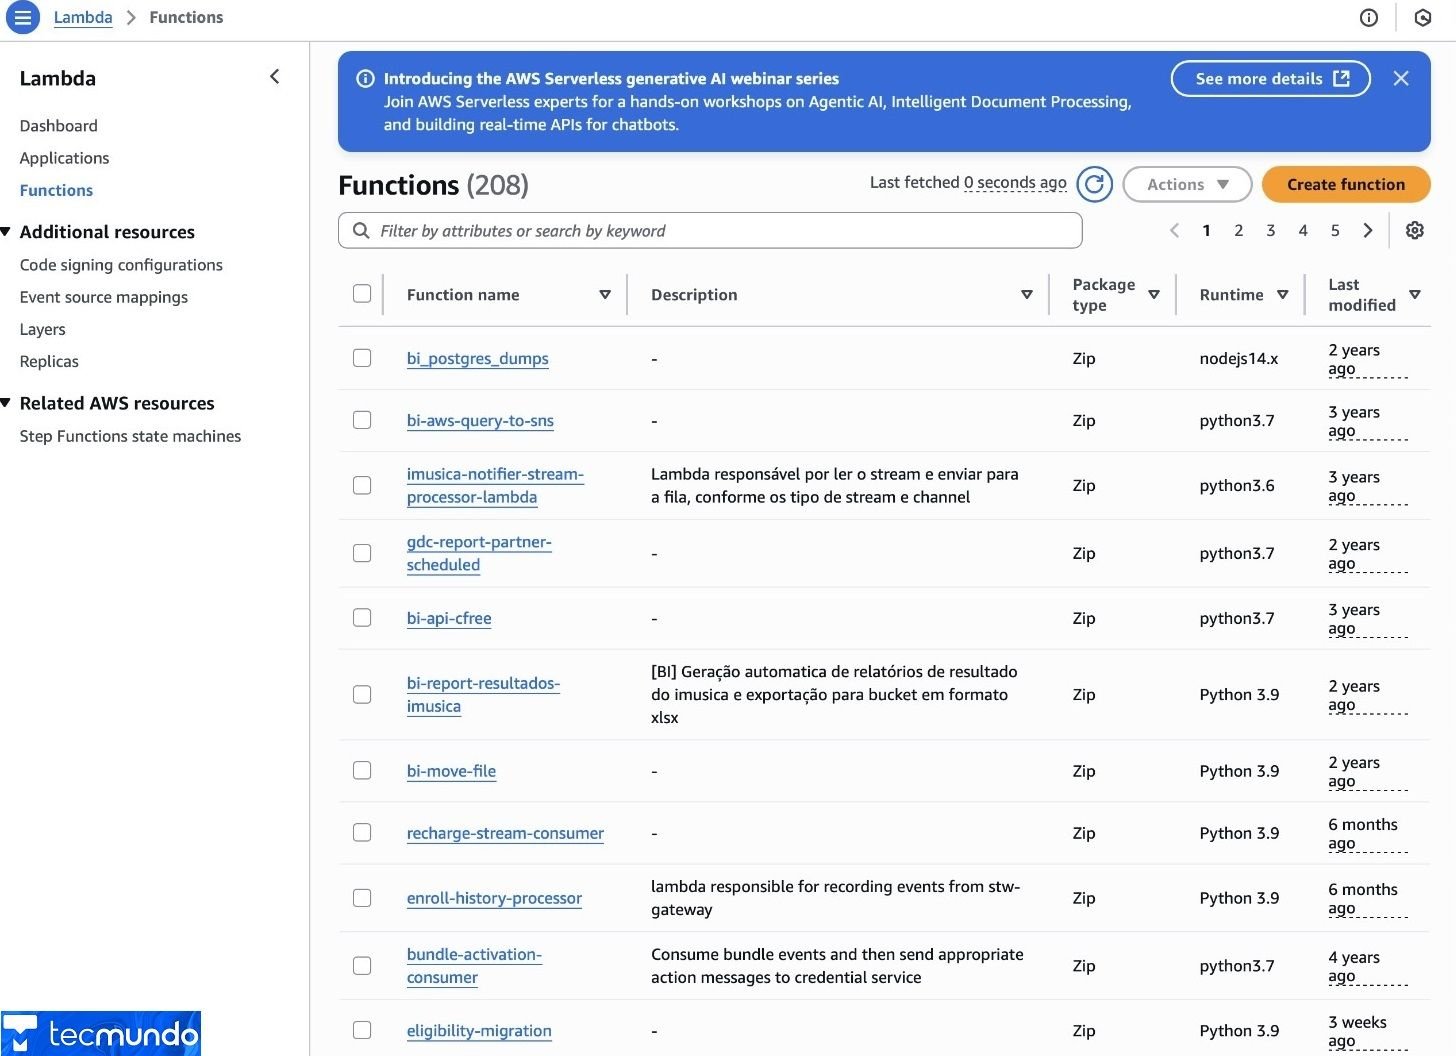Screen dimensions: 1456x1056
Task: Select all functions checkbox in header
Action: point(362,293)
